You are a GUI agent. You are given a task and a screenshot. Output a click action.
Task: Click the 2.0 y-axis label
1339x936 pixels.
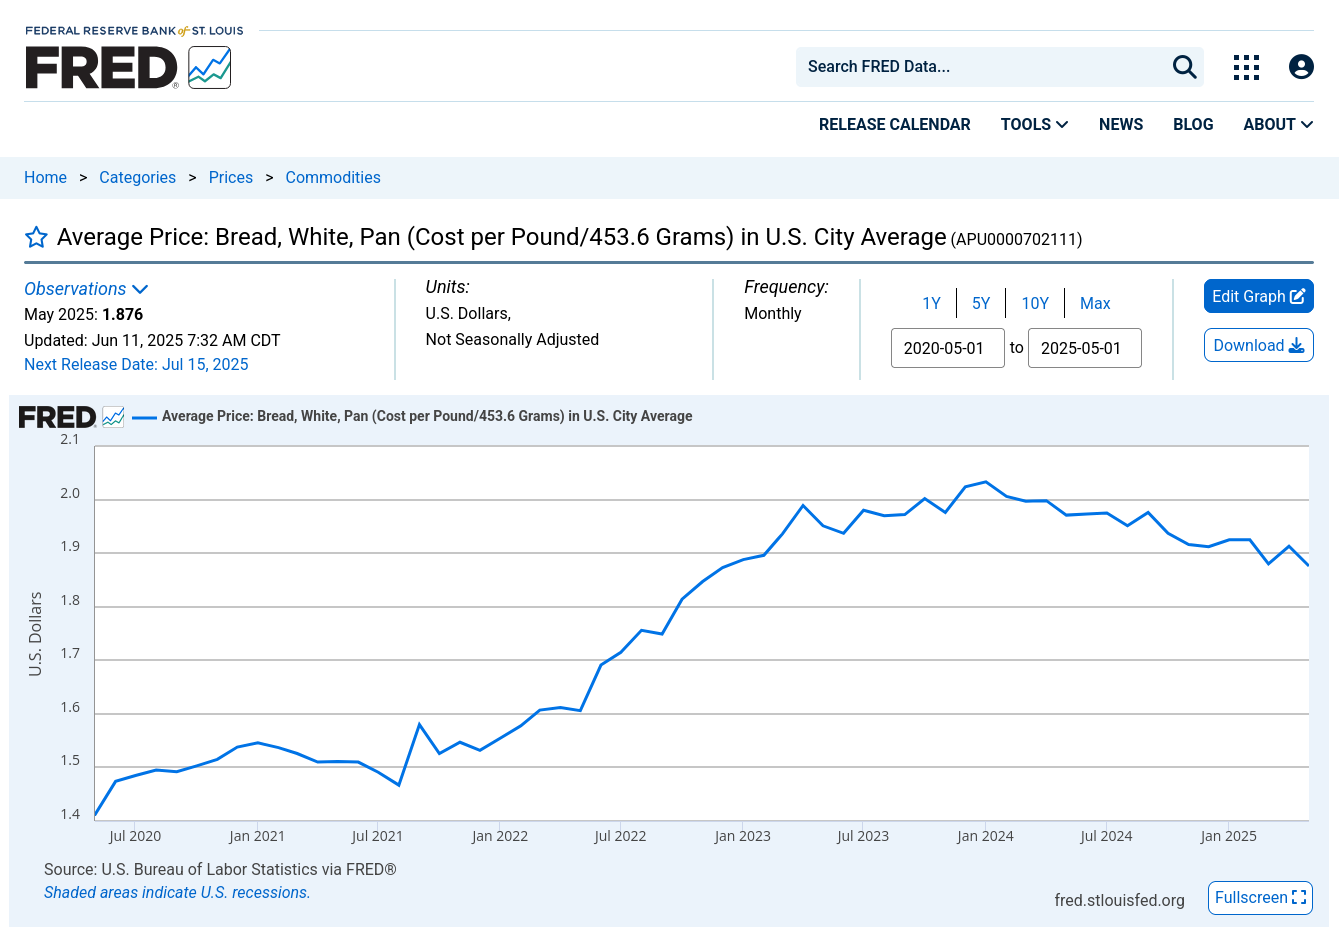click(70, 493)
